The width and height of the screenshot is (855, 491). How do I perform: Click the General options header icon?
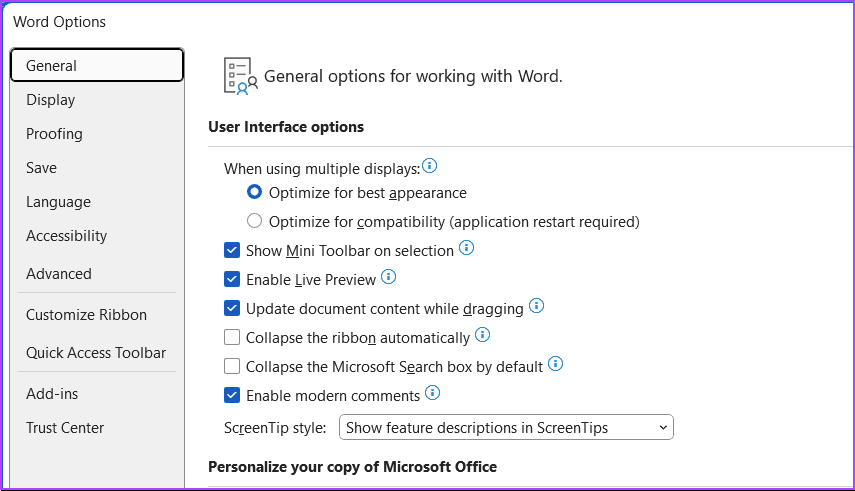(x=240, y=76)
